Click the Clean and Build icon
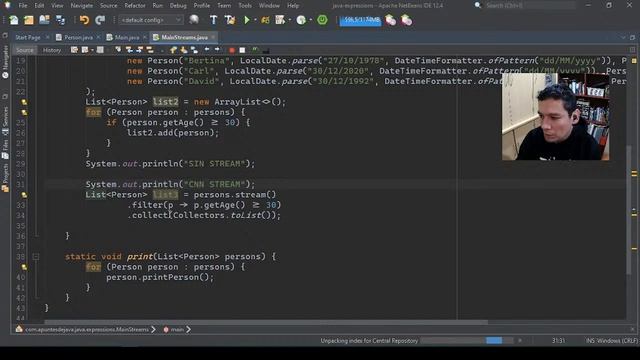The image size is (640, 360). [x=230, y=20]
